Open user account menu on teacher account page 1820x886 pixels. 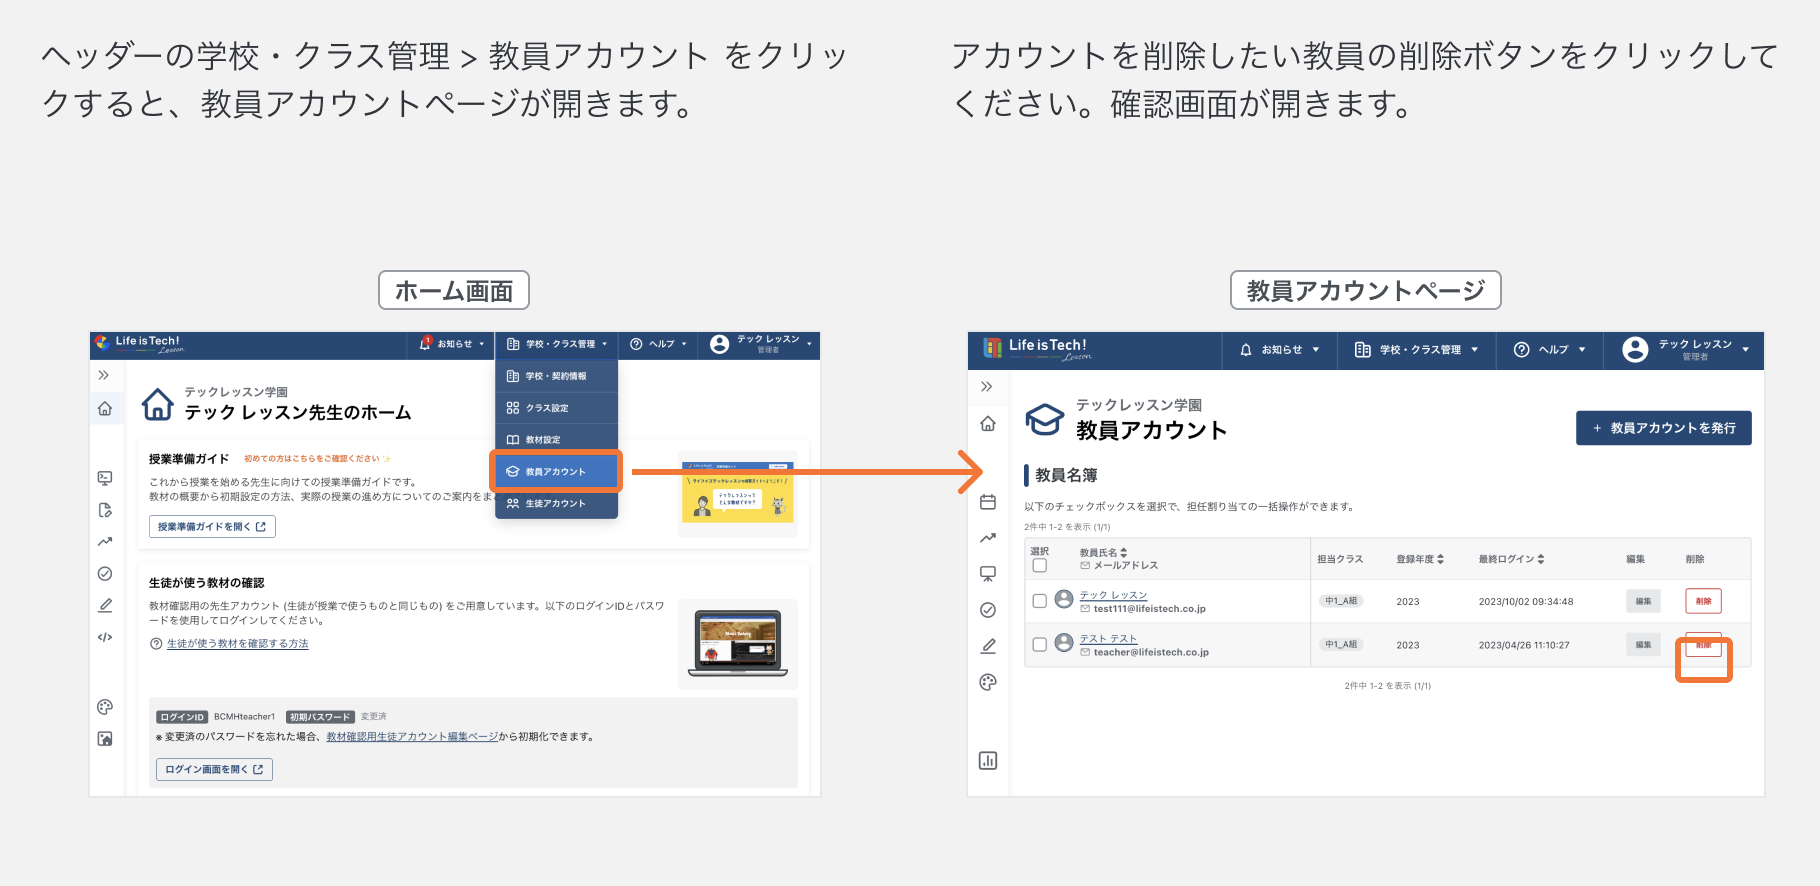(x=1685, y=350)
